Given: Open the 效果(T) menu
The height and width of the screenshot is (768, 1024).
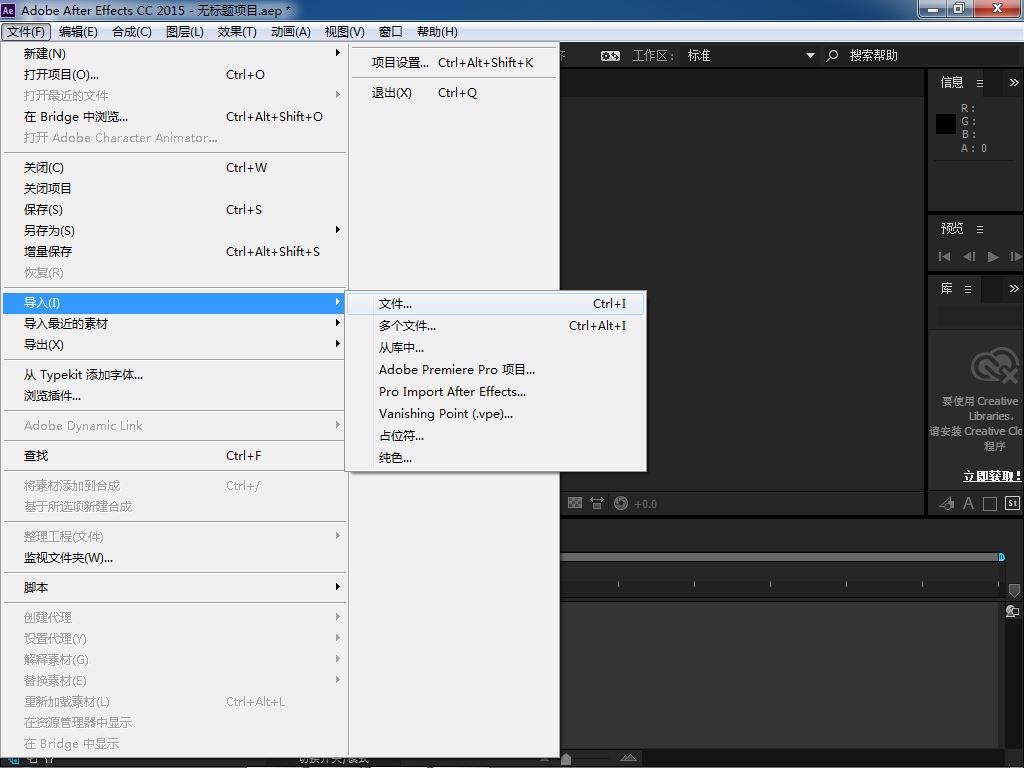Looking at the screenshot, I should 236,32.
